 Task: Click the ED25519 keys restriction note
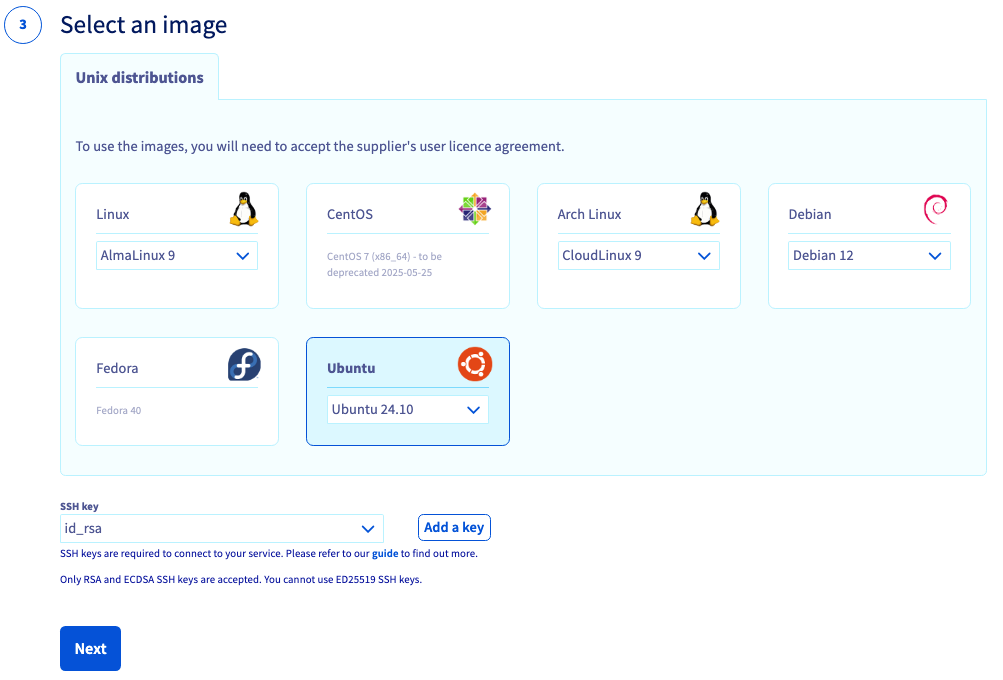click(x=241, y=580)
